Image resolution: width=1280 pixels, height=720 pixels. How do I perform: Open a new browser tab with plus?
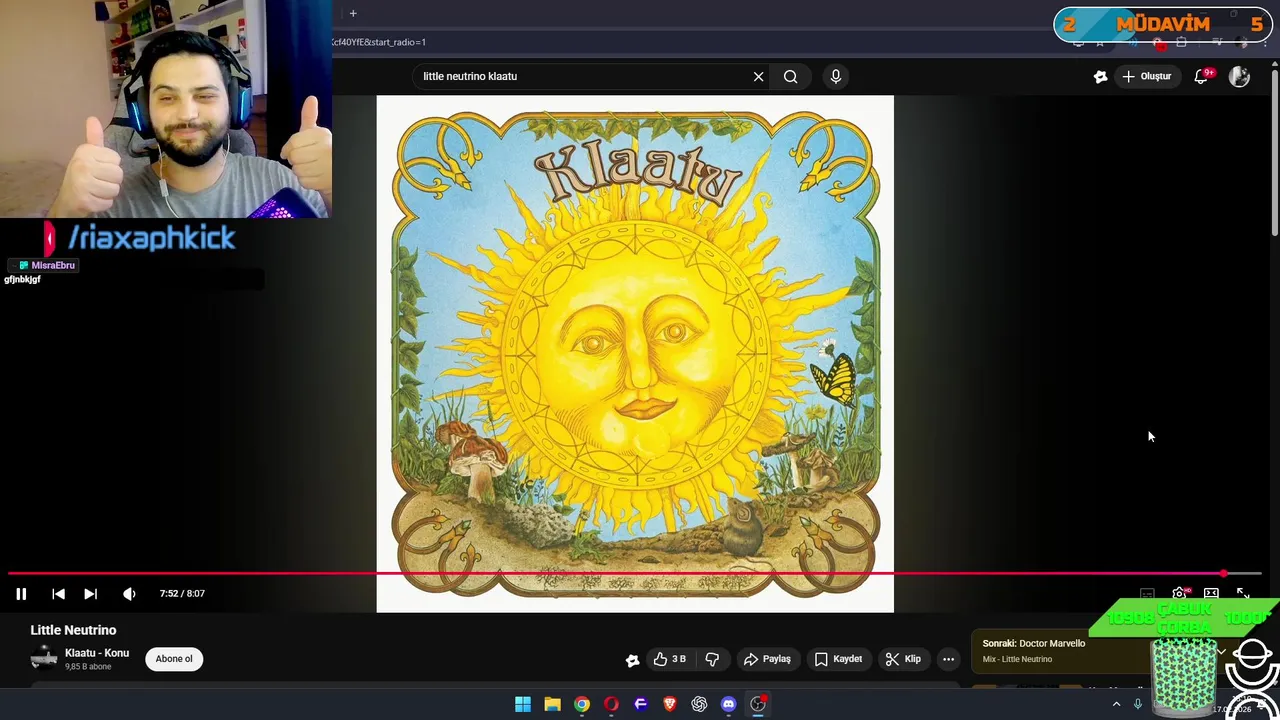pyautogui.click(x=353, y=13)
